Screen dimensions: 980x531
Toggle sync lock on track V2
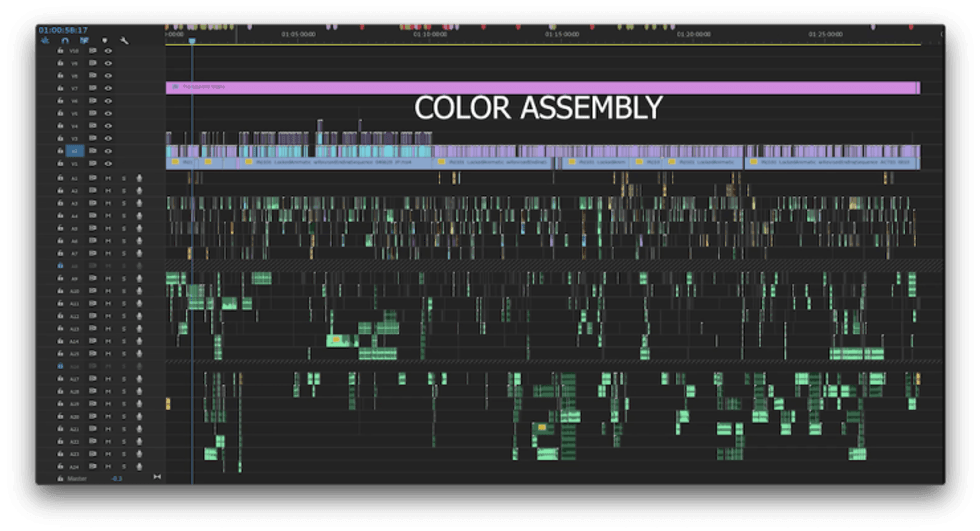92,151
